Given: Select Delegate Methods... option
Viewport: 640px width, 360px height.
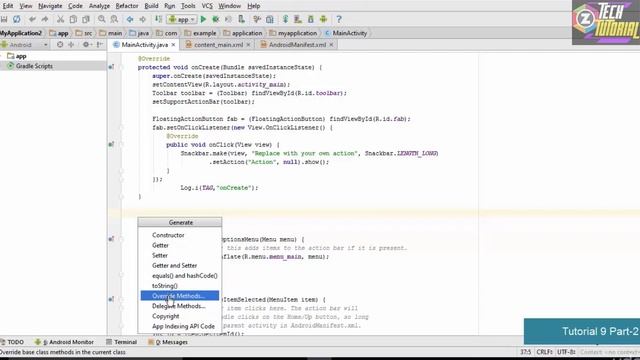Looking at the screenshot, I should click(180, 306).
